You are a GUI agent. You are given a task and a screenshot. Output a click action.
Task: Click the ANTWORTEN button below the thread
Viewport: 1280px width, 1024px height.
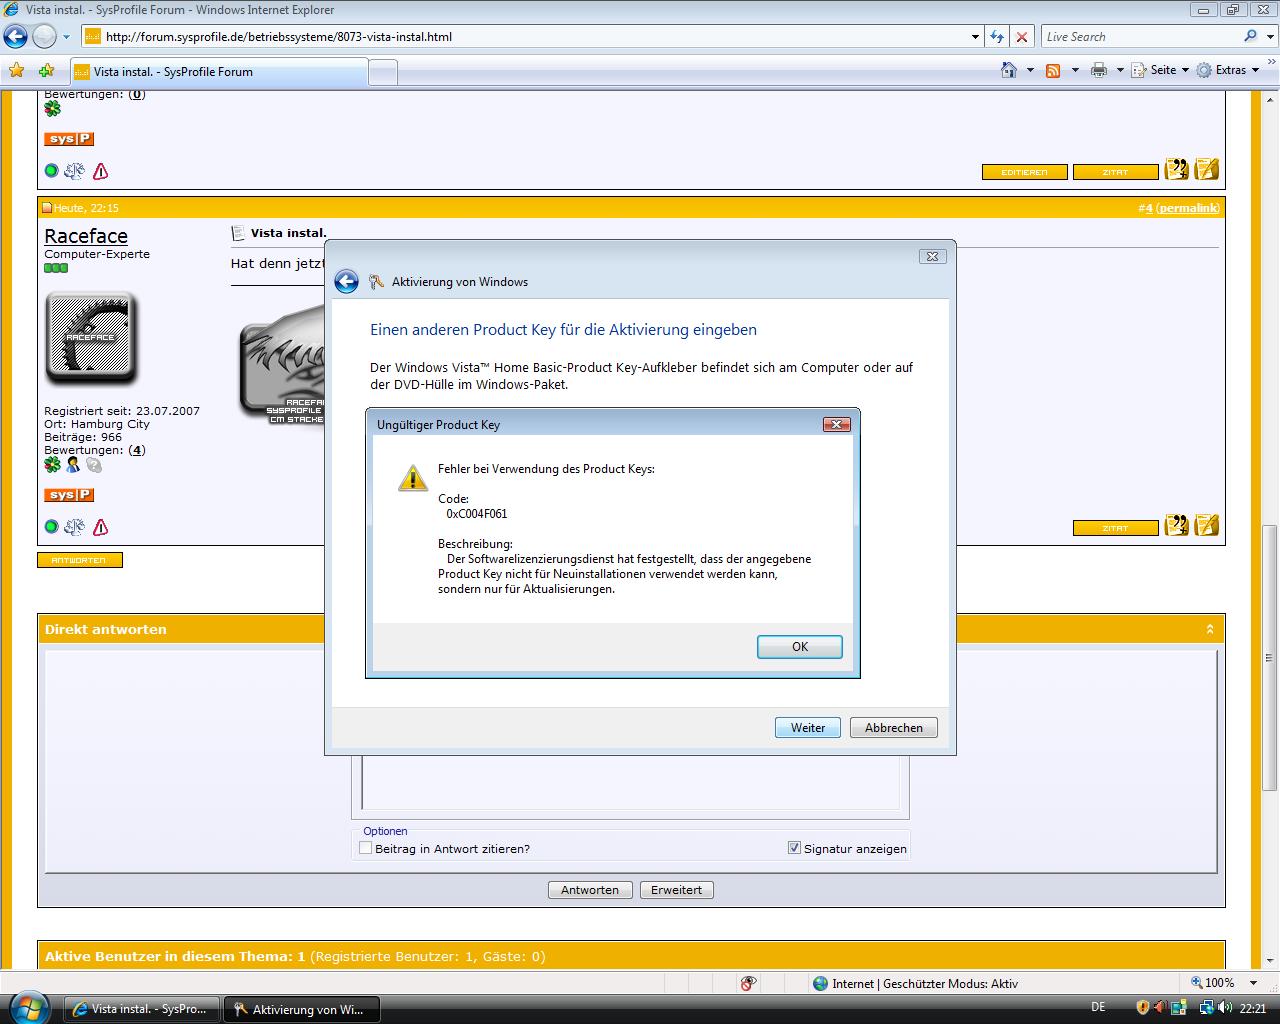[x=80, y=560]
